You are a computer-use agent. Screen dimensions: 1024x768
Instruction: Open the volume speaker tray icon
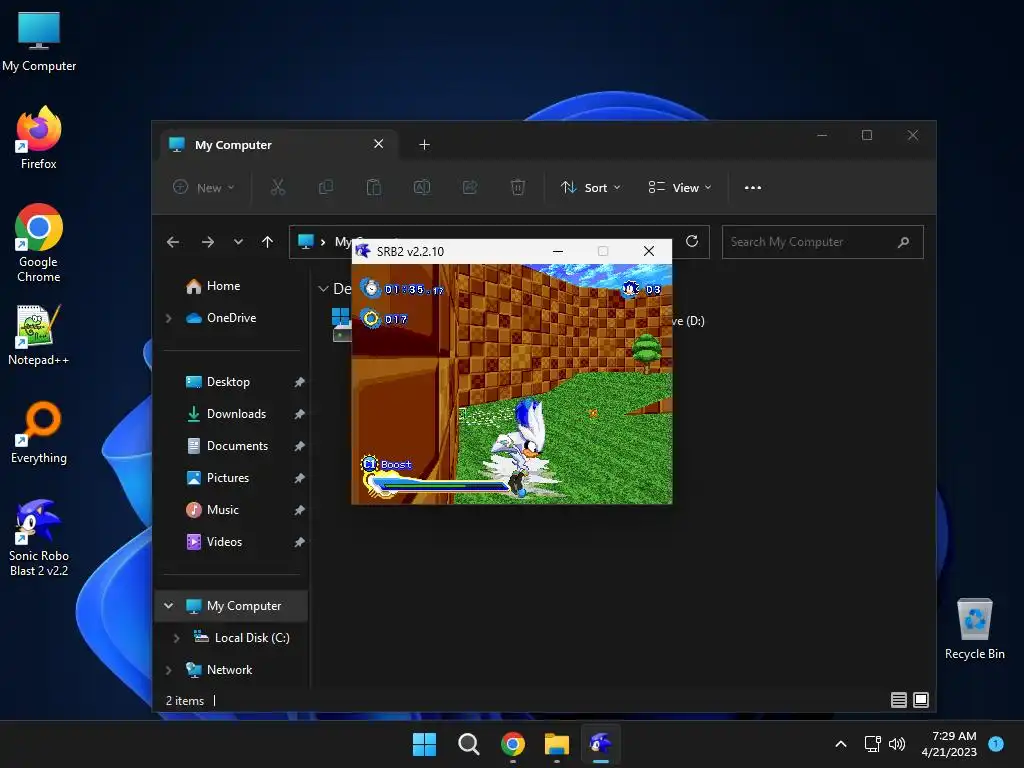click(x=897, y=744)
